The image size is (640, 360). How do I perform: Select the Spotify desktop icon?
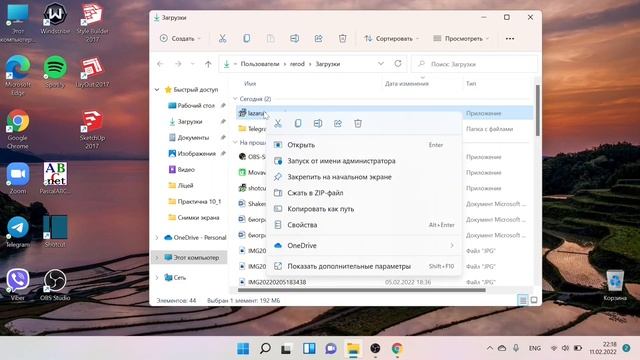coord(55,72)
